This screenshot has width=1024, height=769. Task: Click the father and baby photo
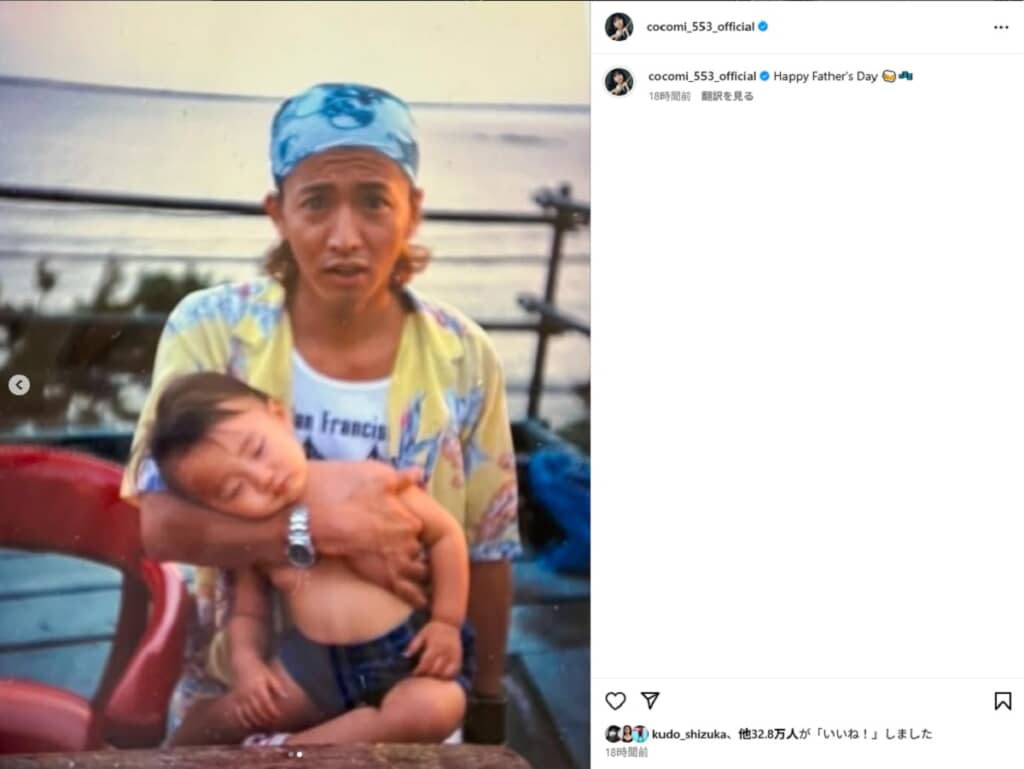coord(295,385)
